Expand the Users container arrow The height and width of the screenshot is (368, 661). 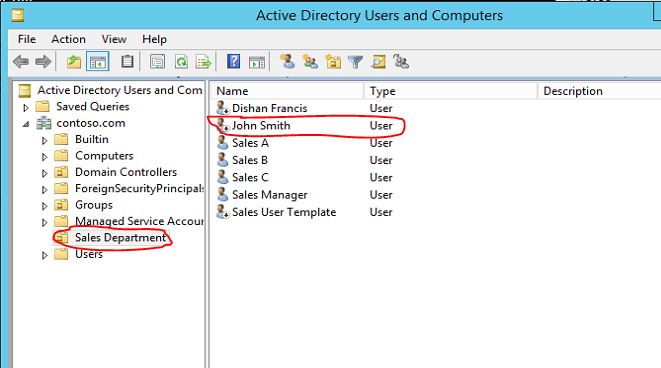point(44,255)
